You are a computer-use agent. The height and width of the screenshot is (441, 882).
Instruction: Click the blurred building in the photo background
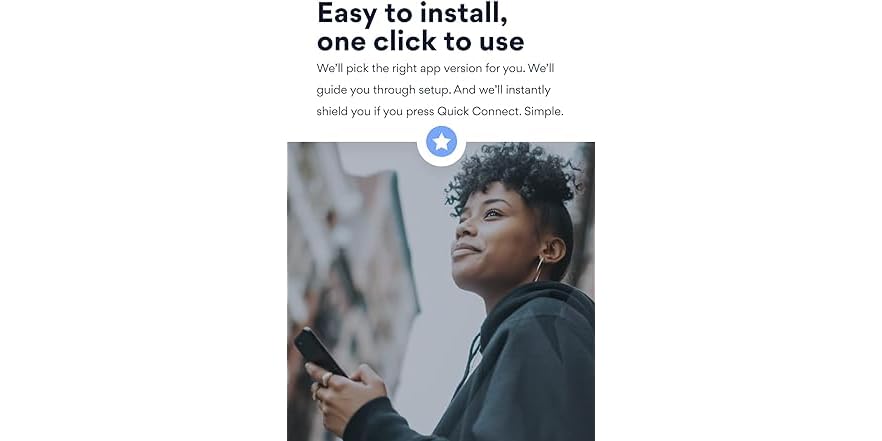(352, 253)
